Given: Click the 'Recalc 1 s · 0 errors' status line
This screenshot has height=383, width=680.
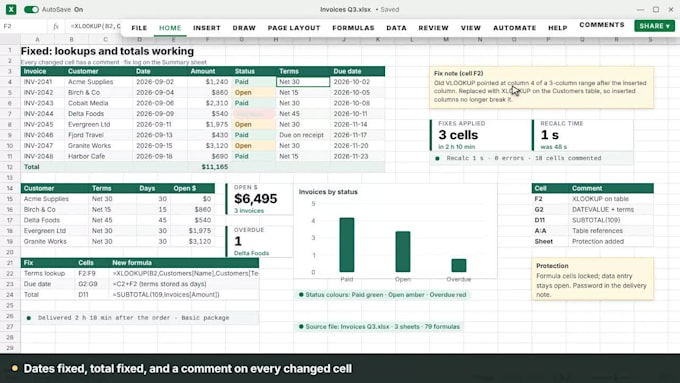Looking at the screenshot, I should [531, 158].
